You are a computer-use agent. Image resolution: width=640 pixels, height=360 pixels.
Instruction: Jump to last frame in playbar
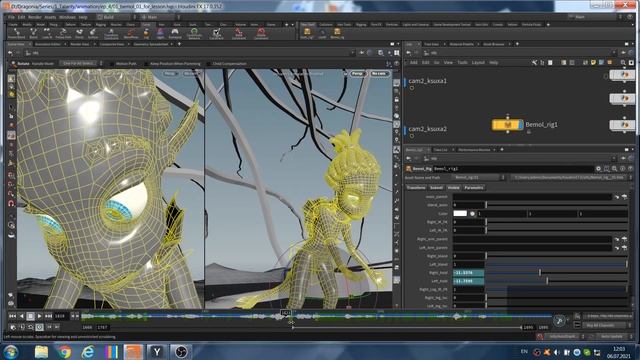point(48,316)
